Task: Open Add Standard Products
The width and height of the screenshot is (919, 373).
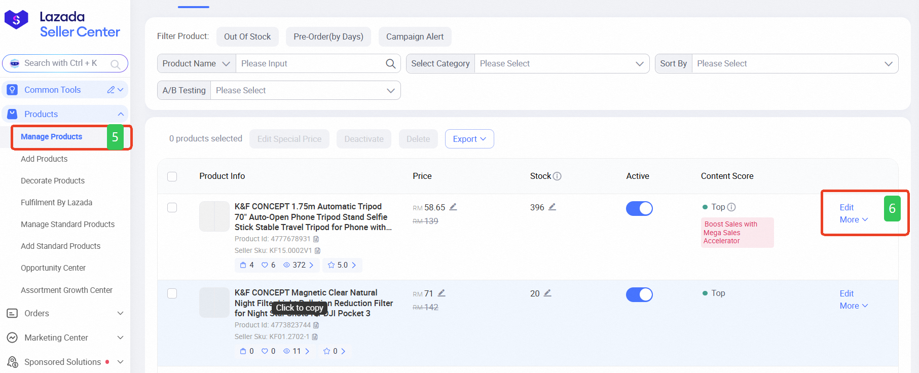Action: pos(60,246)
